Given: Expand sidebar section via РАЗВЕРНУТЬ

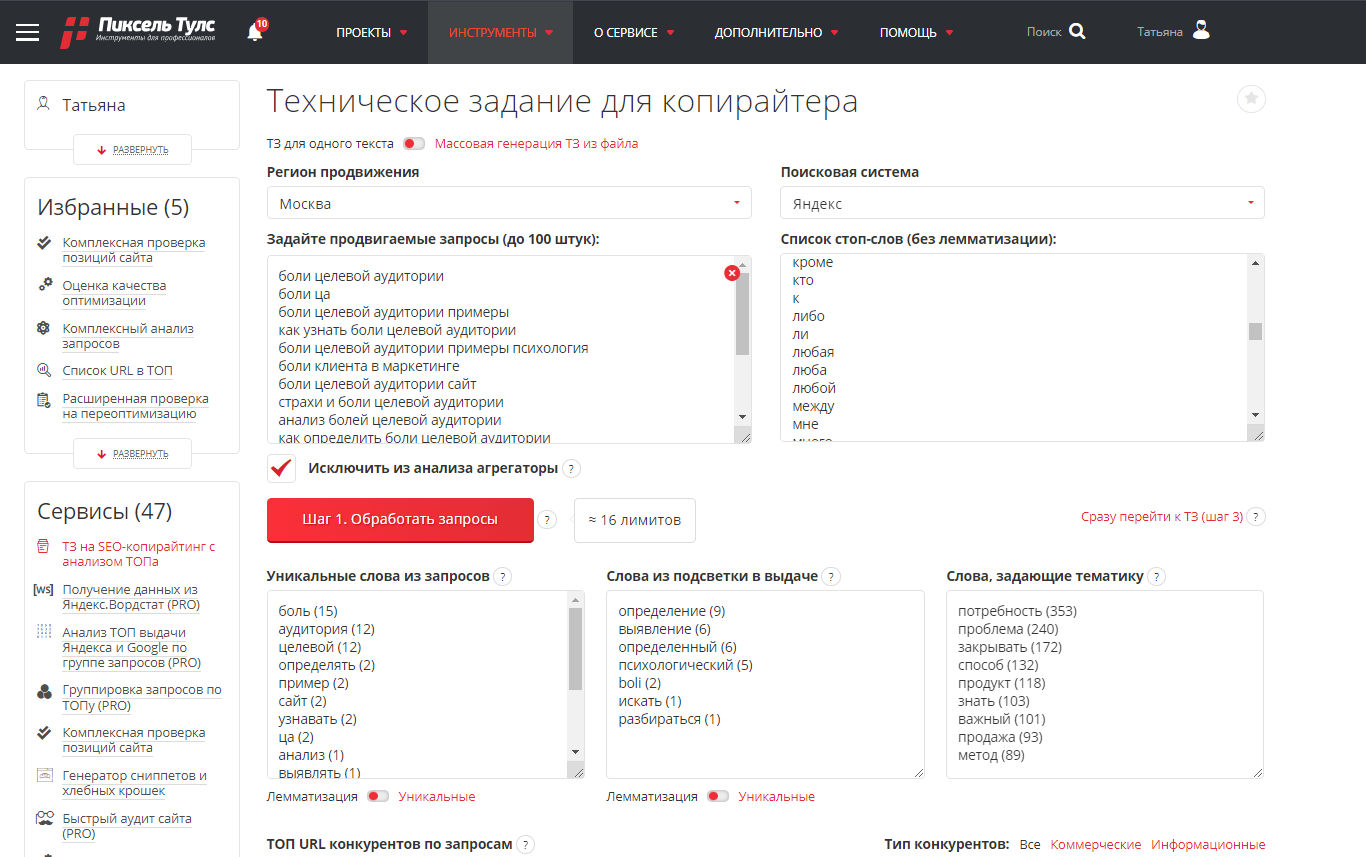Looking at the screenshot, I should (x=131, y=149).
